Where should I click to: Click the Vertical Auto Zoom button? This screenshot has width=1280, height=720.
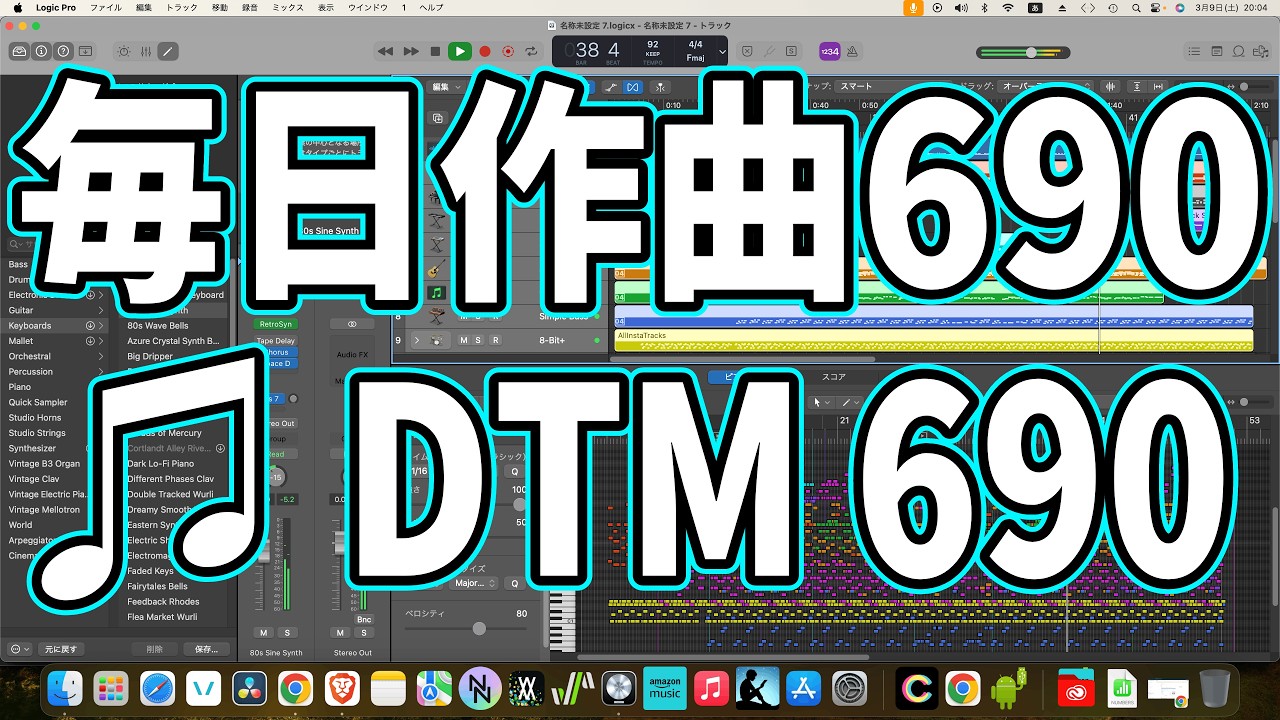pyautogui.click(x=1138, y=87)
